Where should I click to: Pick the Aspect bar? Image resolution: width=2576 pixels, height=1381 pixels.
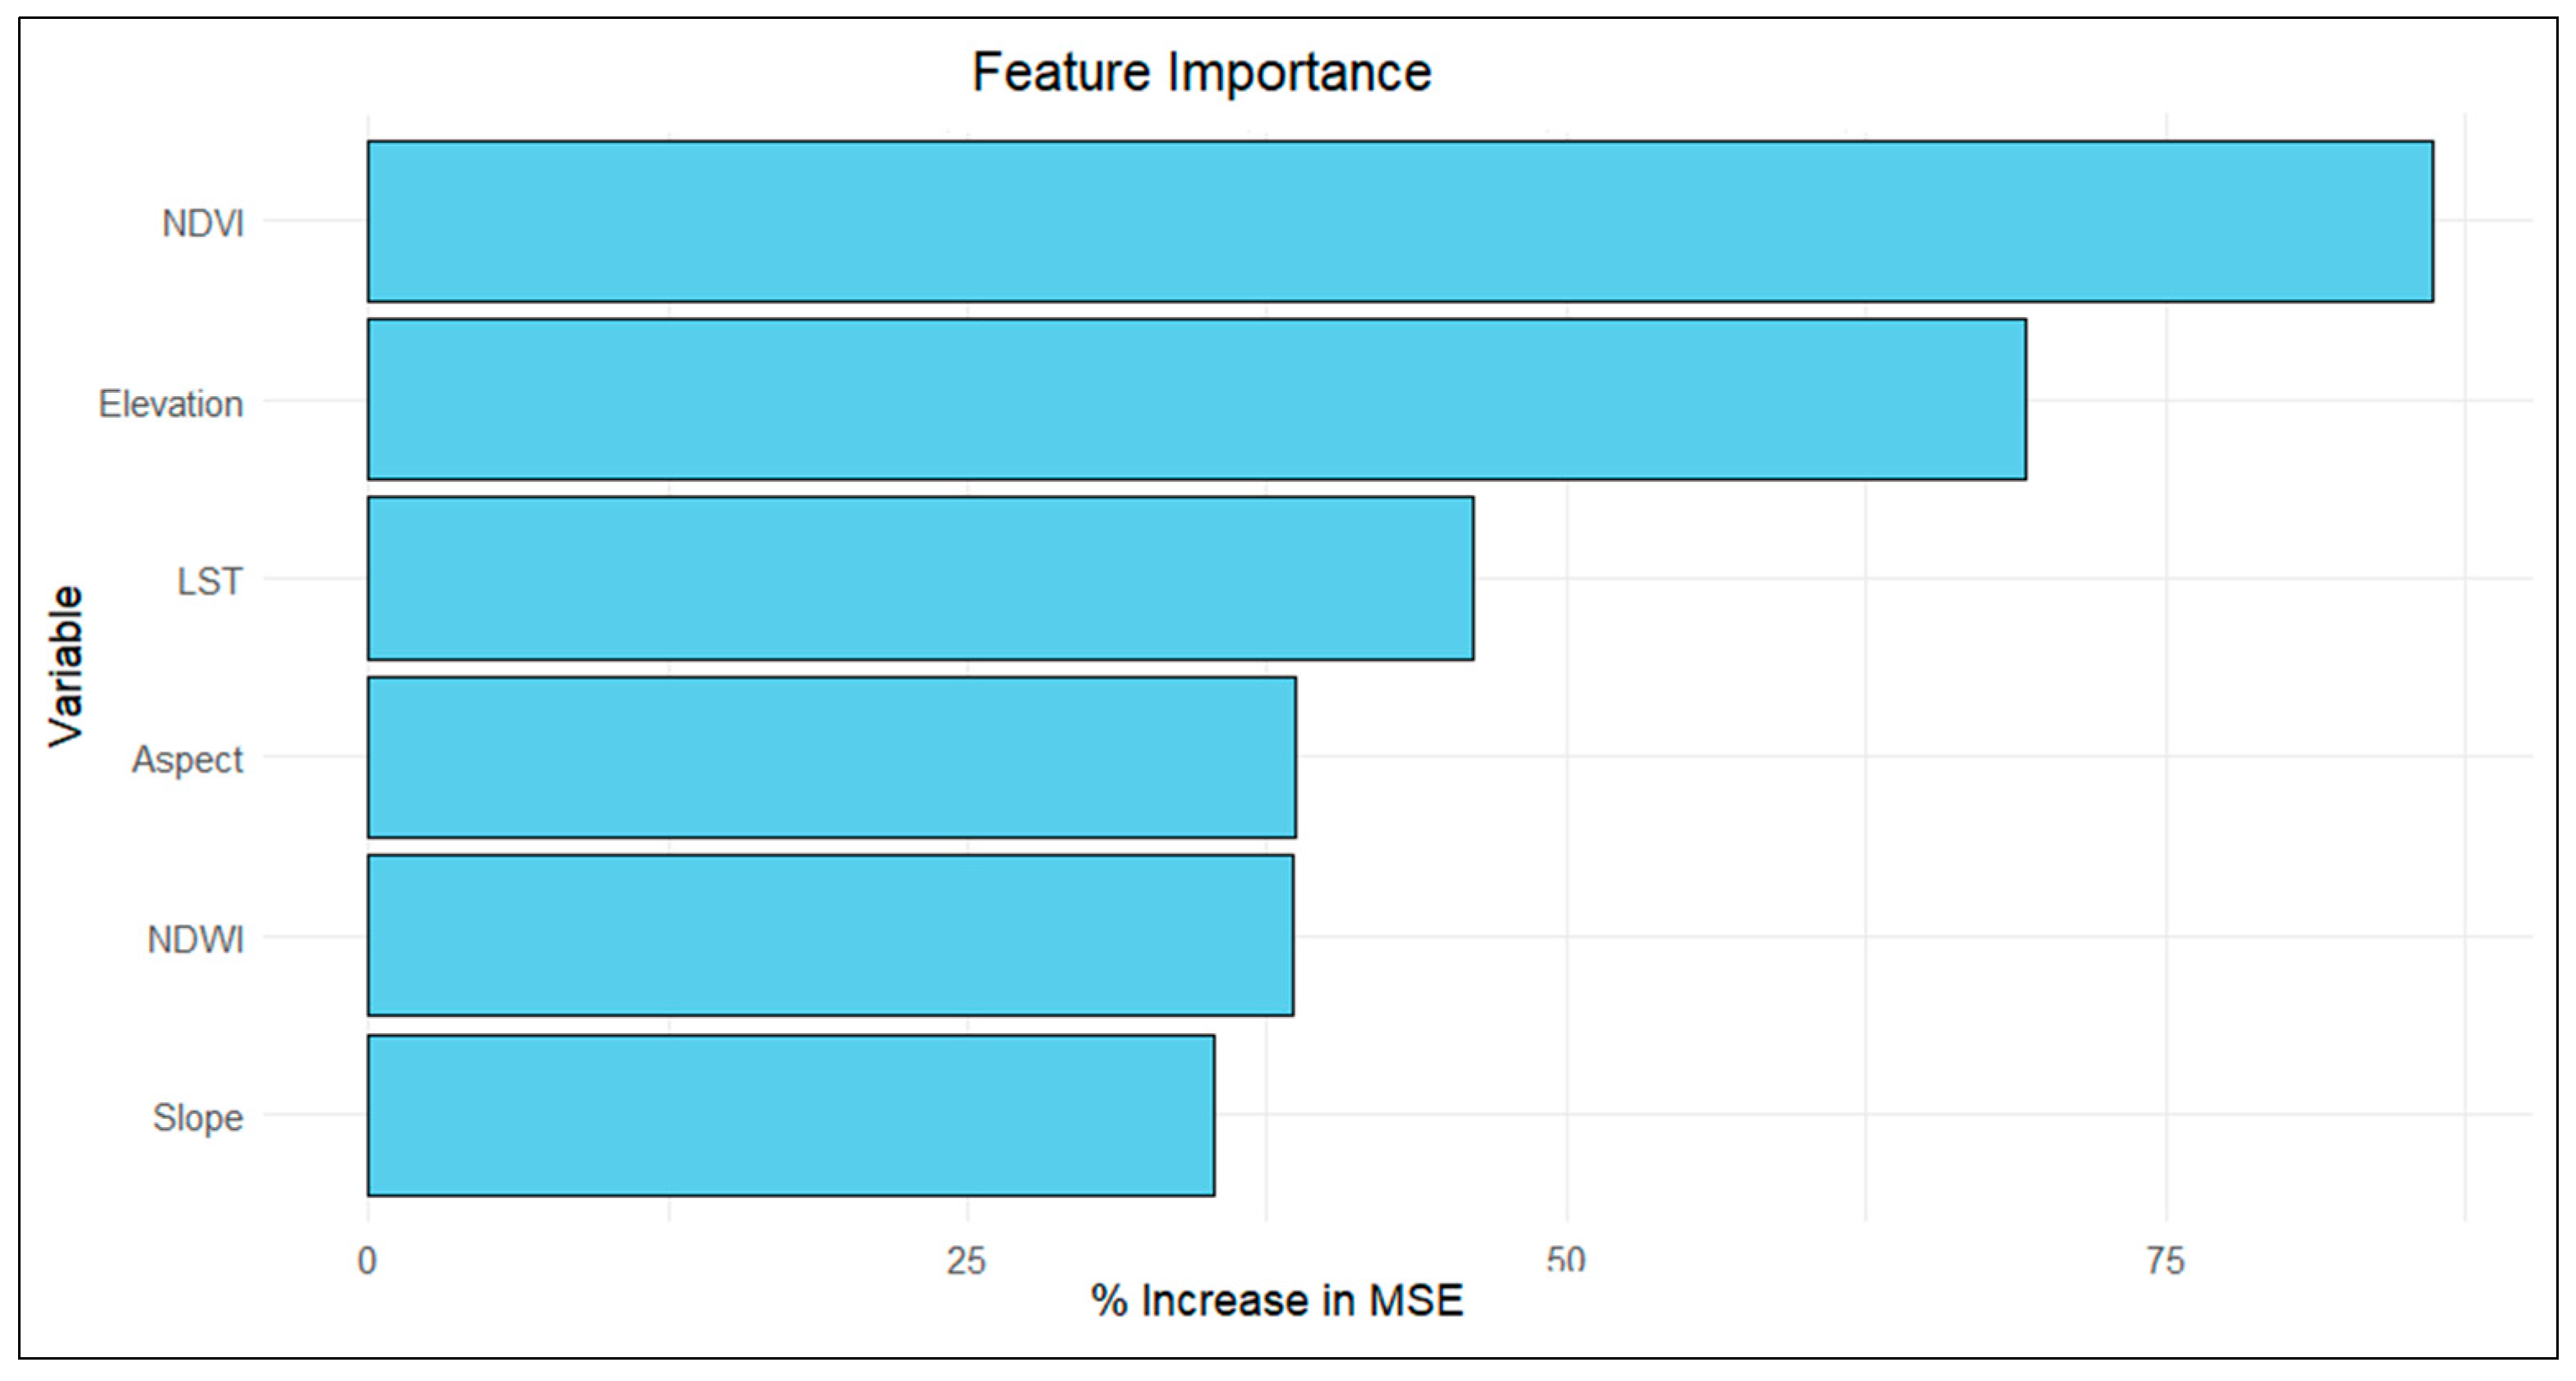point(831,757)
